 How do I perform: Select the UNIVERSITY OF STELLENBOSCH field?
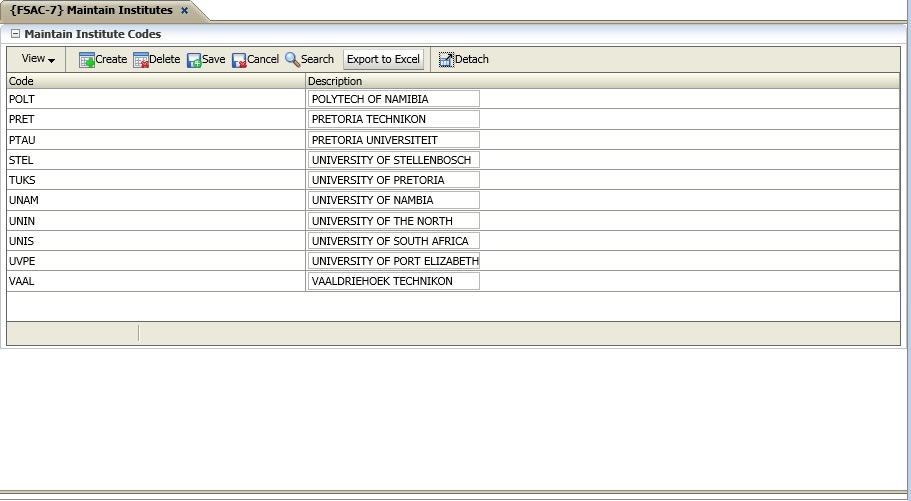pyautogui.click(x=393, y=160)
